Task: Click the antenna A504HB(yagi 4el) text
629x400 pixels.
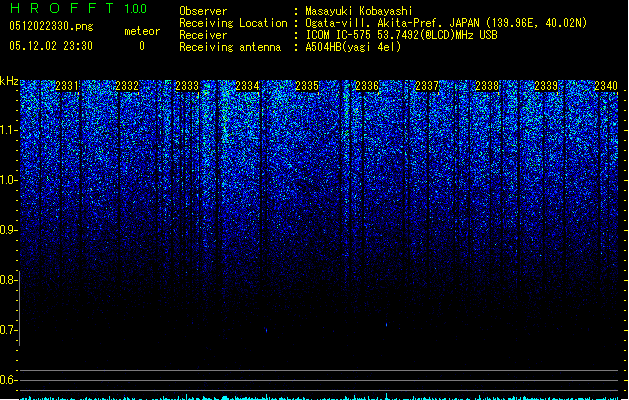Action: click(353, 47)
